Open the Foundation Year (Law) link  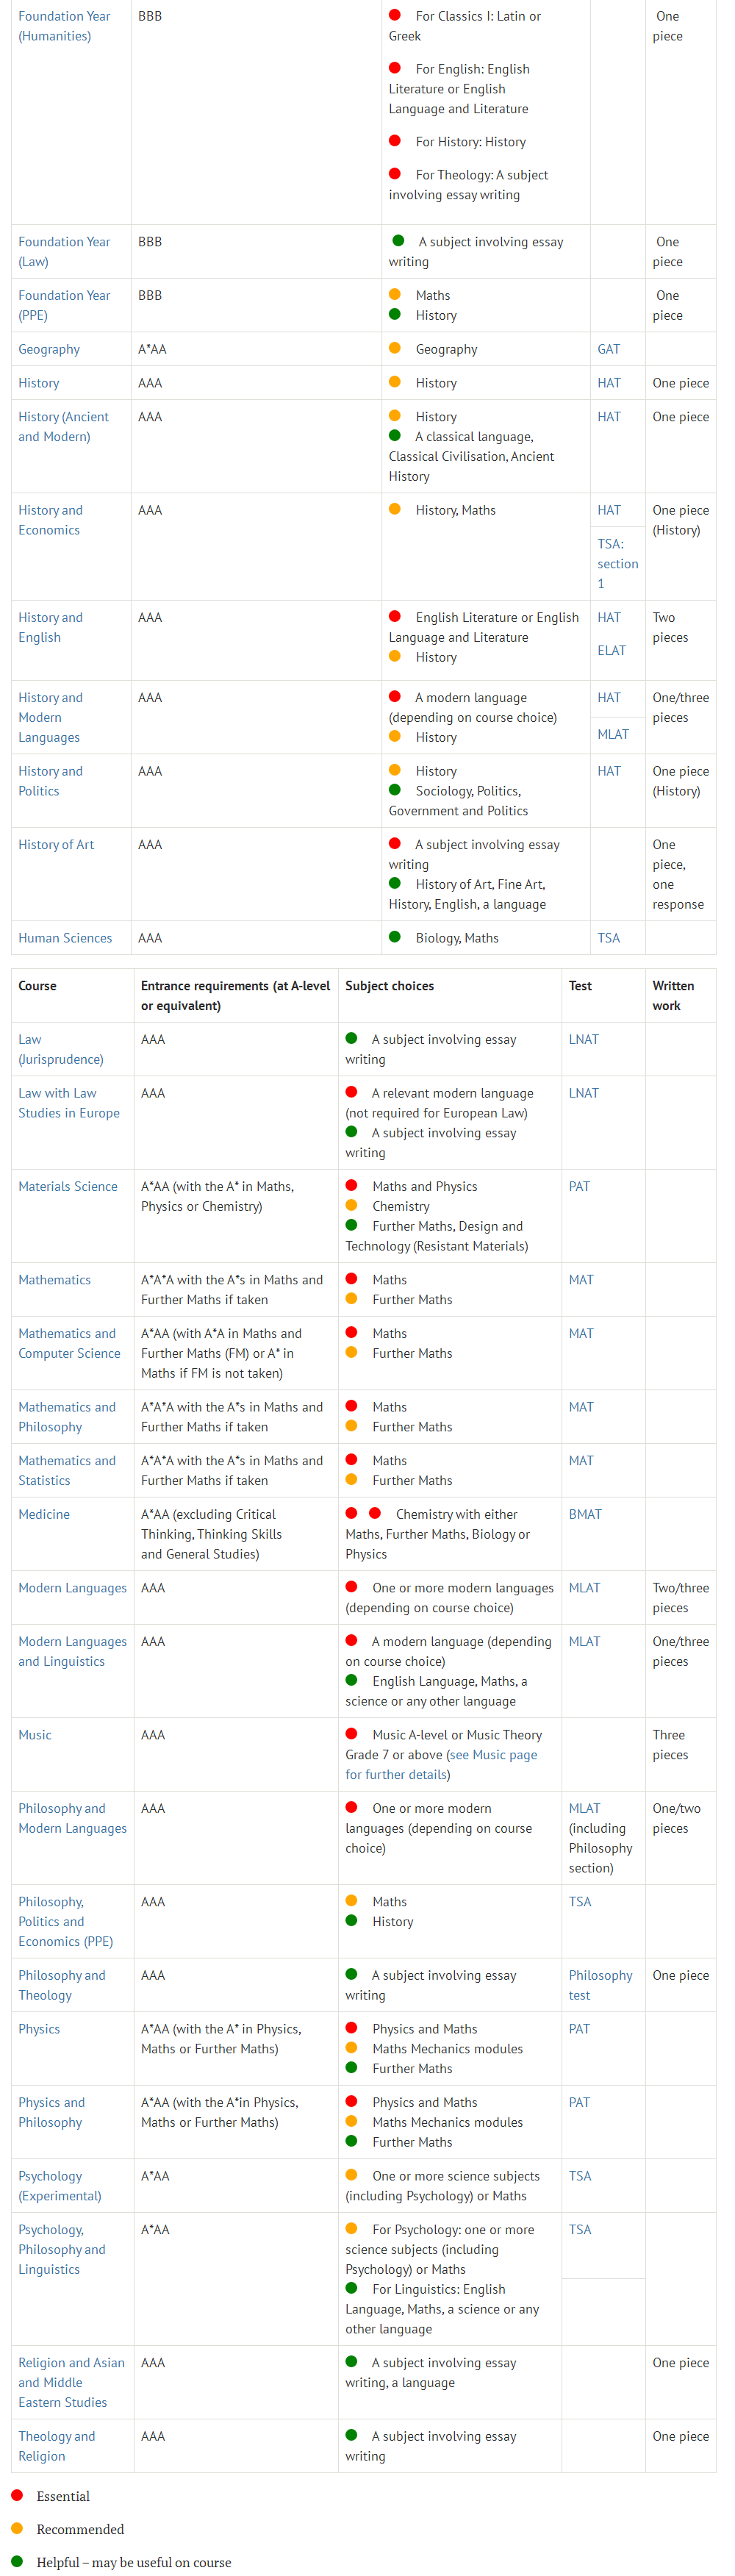click(x=64, y=251)
